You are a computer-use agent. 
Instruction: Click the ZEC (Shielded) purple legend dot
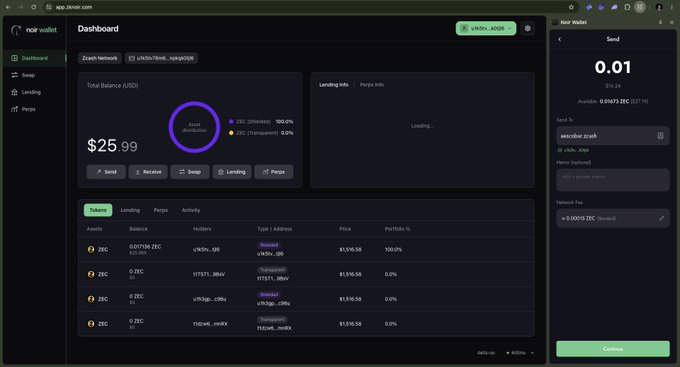pyautogui.click(x=231, y=121)
